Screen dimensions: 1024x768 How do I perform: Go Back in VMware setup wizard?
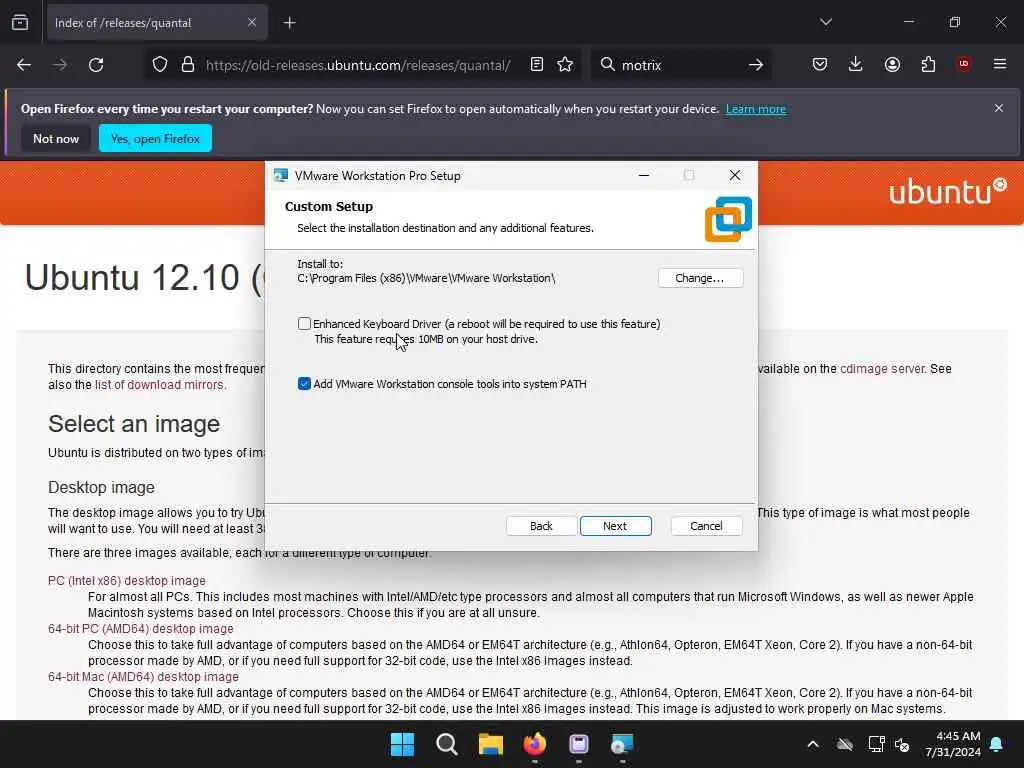pyautogui.click(x=541, y=526)
